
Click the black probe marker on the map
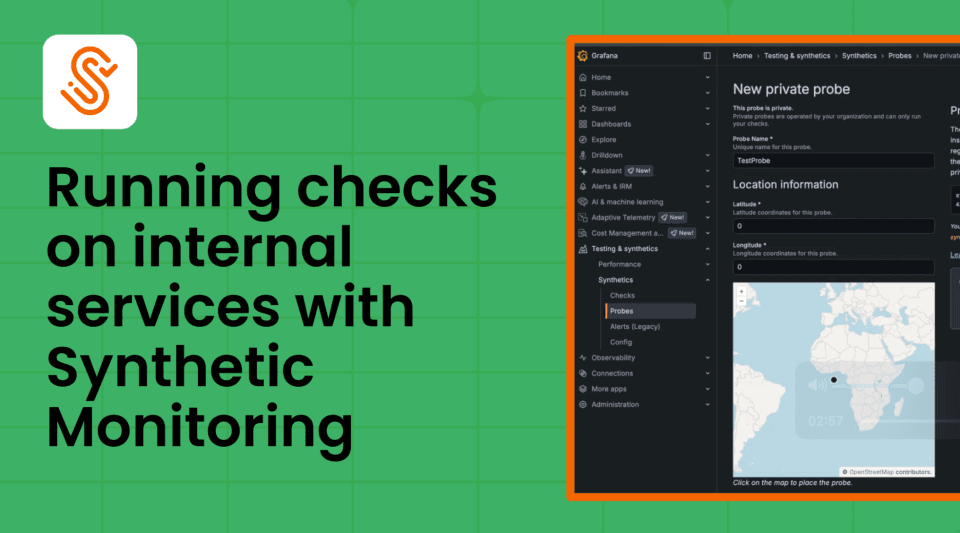(x=833, y=380)
